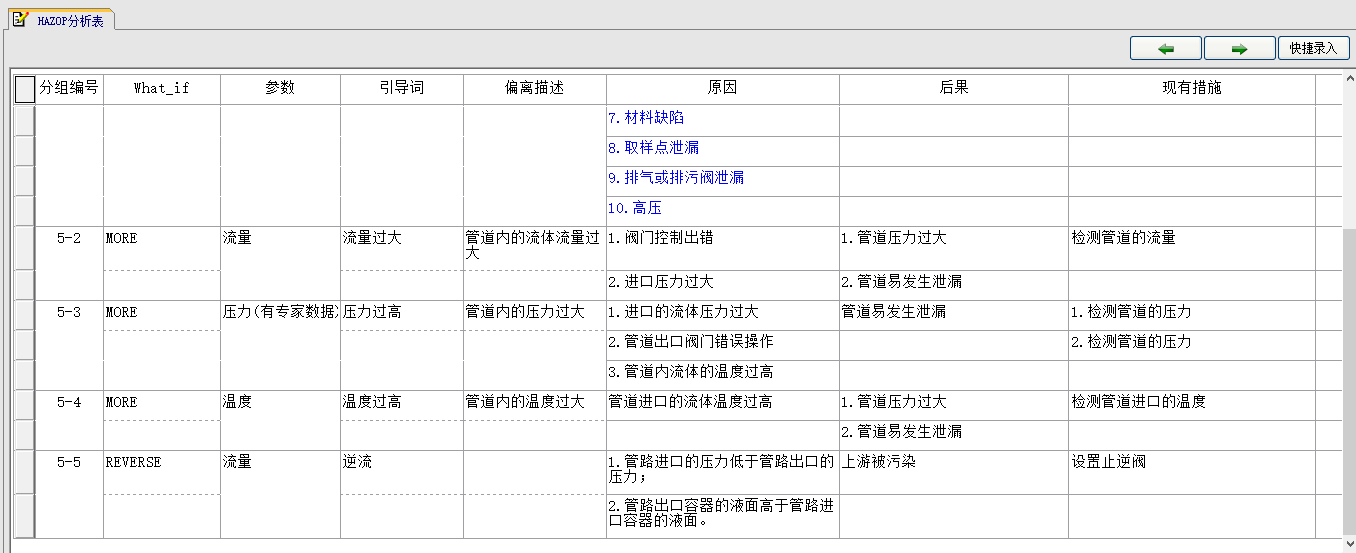Select the row header for row 5-5
Screen dimensions: 1356x553
tap(25, 472)
